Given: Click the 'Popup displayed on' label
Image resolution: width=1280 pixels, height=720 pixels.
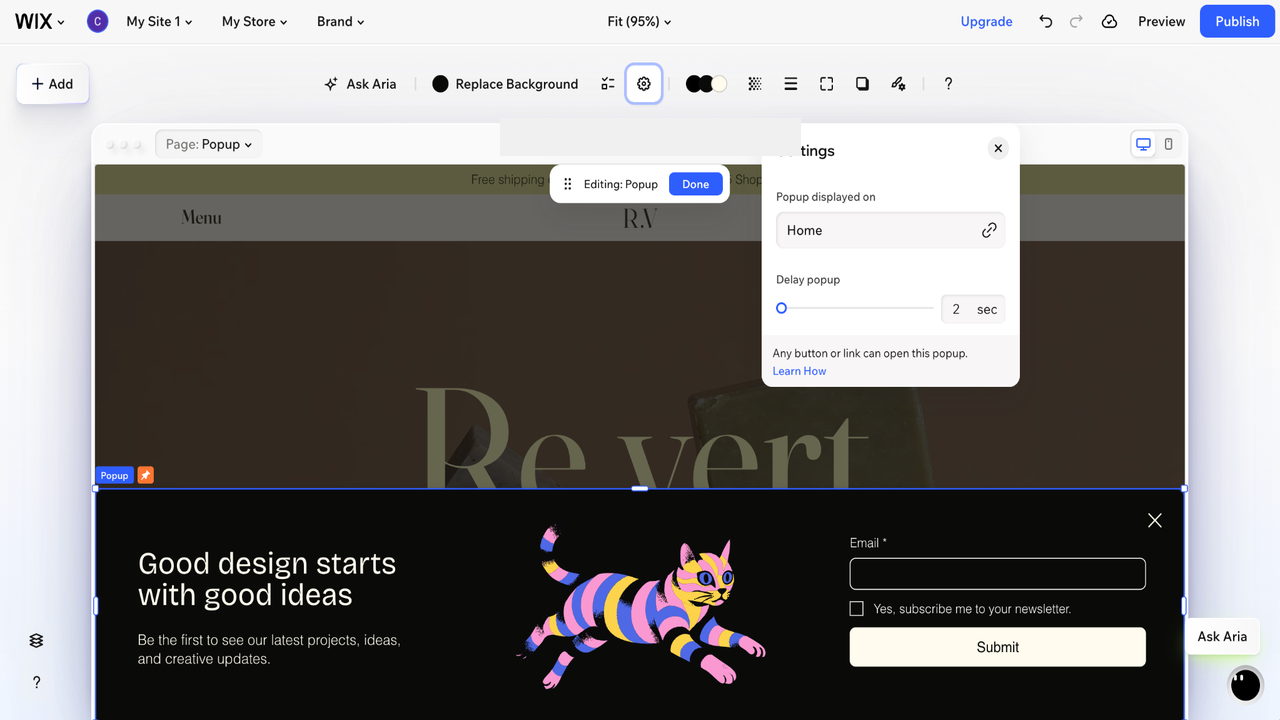Looking at the screenshot, I should tap(826, 197).
